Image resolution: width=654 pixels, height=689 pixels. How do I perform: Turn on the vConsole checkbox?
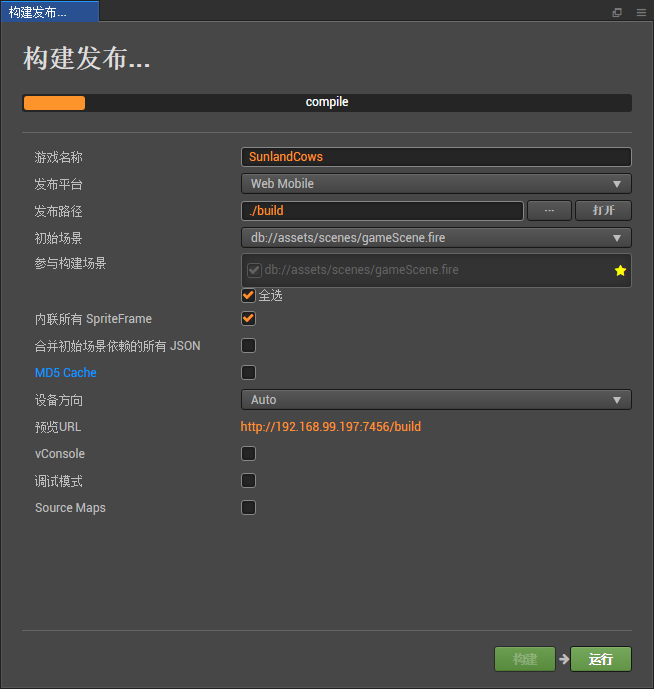click(x=248, y=454)
